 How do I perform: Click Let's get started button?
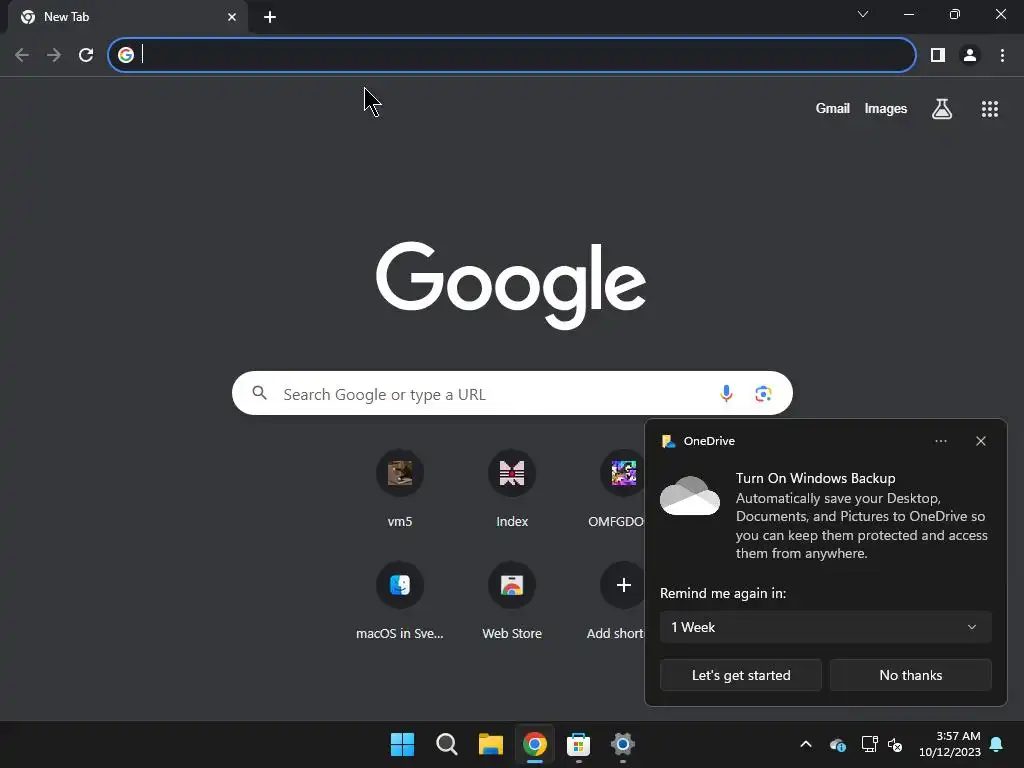[741, 675]
